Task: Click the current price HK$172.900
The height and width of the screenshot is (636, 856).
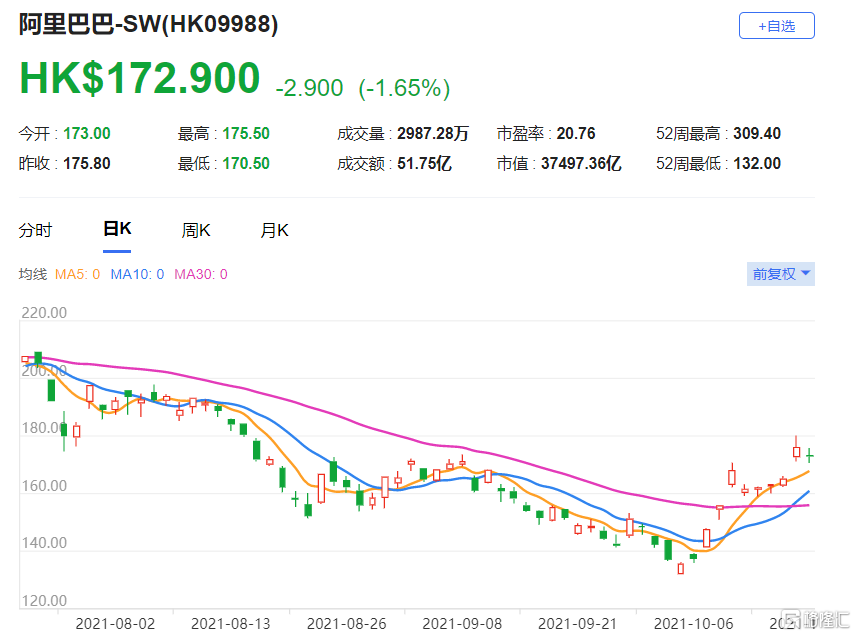Action: tap(140, 78)
